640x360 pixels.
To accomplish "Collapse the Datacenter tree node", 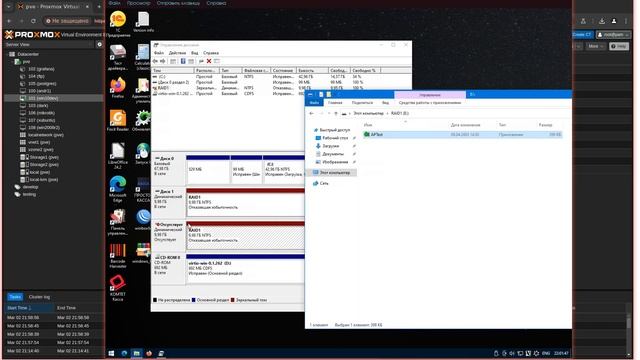I will coord(7,54).
